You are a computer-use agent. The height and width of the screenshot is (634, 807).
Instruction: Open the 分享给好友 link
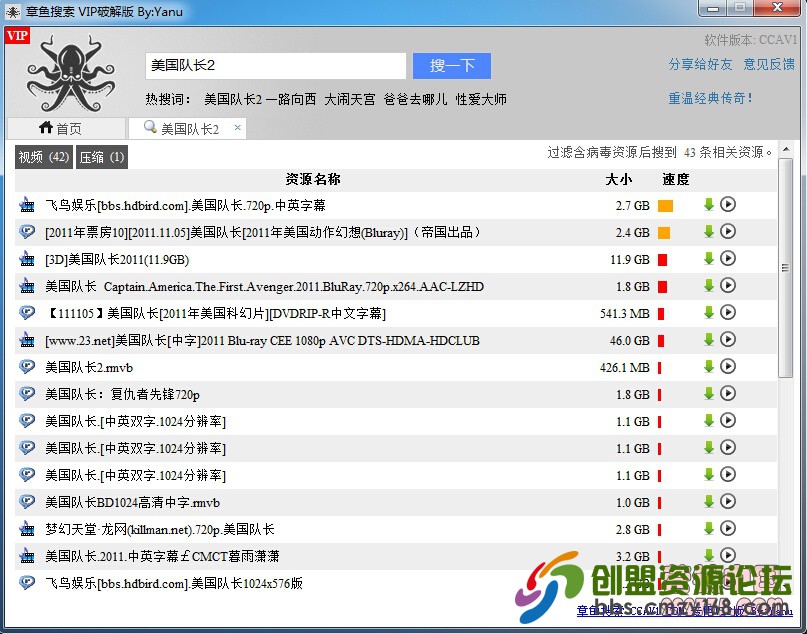[700, 64]
